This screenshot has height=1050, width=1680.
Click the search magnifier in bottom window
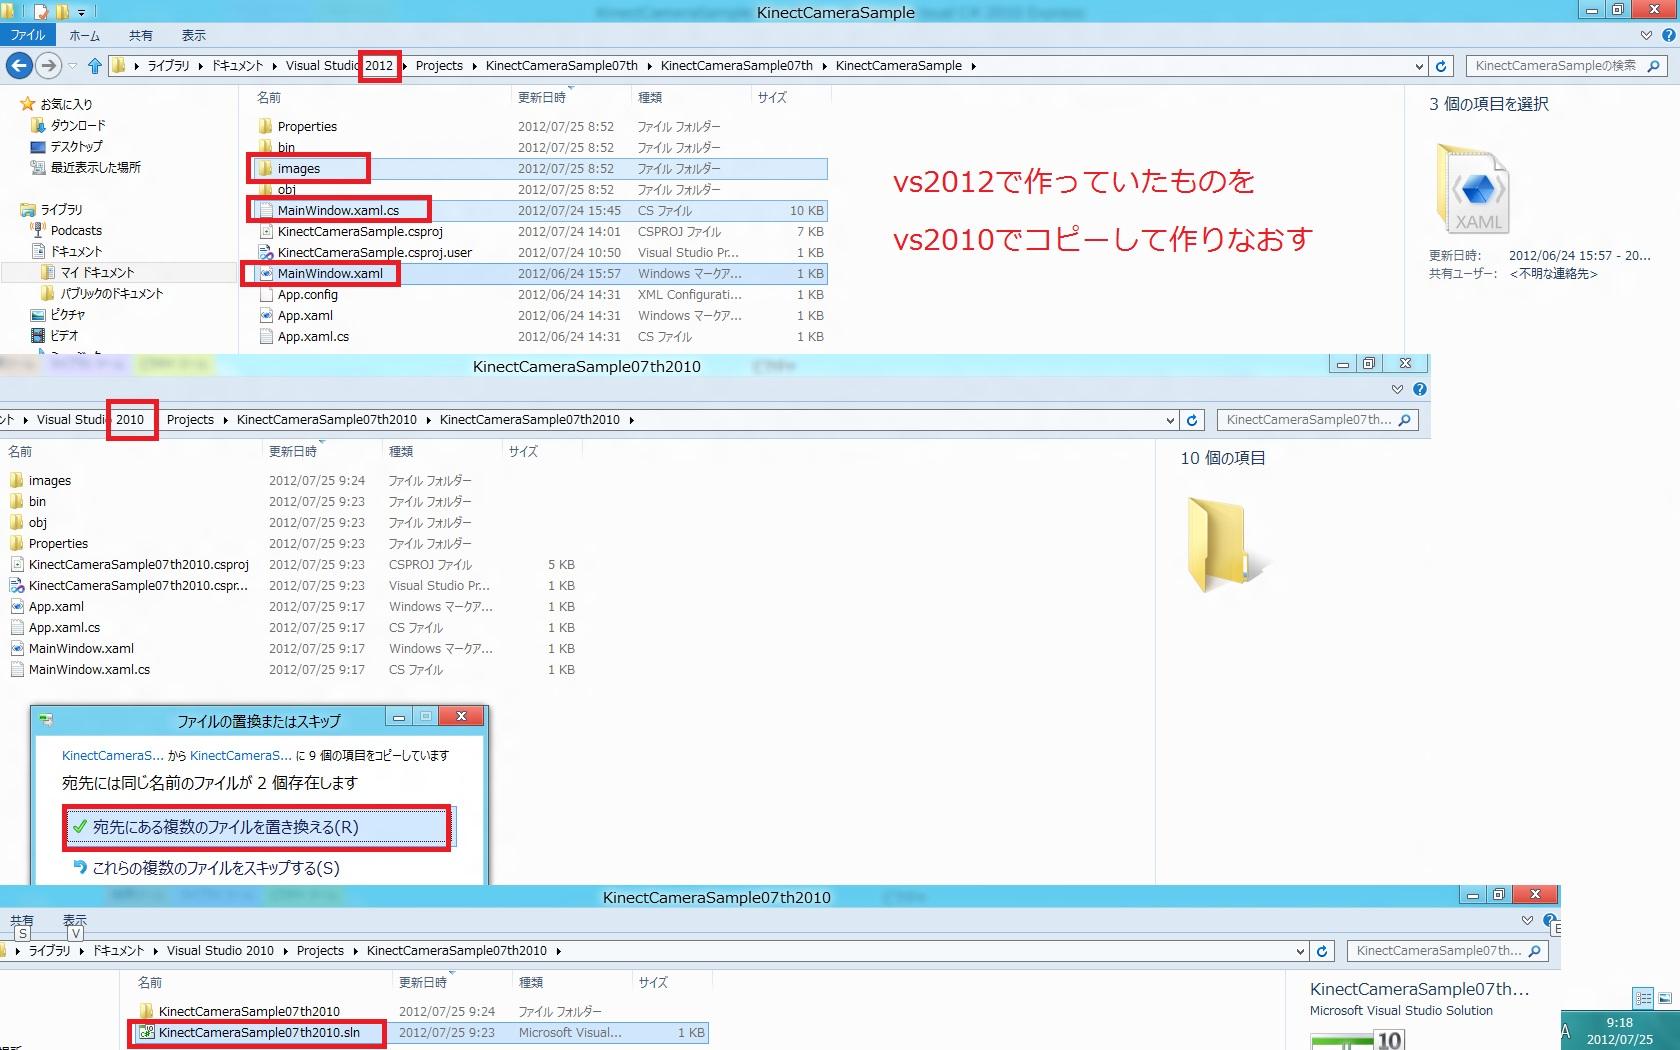pos(1534,951)
